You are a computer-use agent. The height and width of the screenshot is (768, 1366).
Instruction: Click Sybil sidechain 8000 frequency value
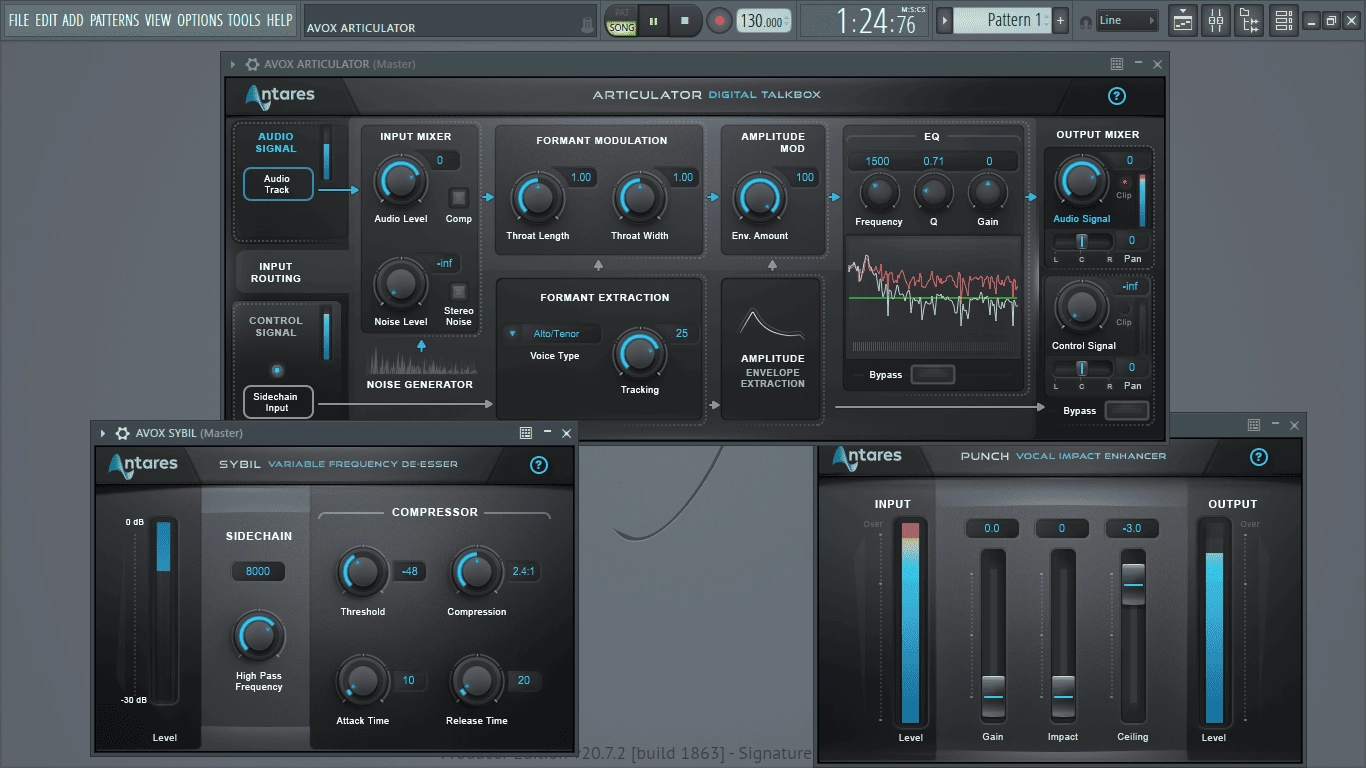click(258, 572)
